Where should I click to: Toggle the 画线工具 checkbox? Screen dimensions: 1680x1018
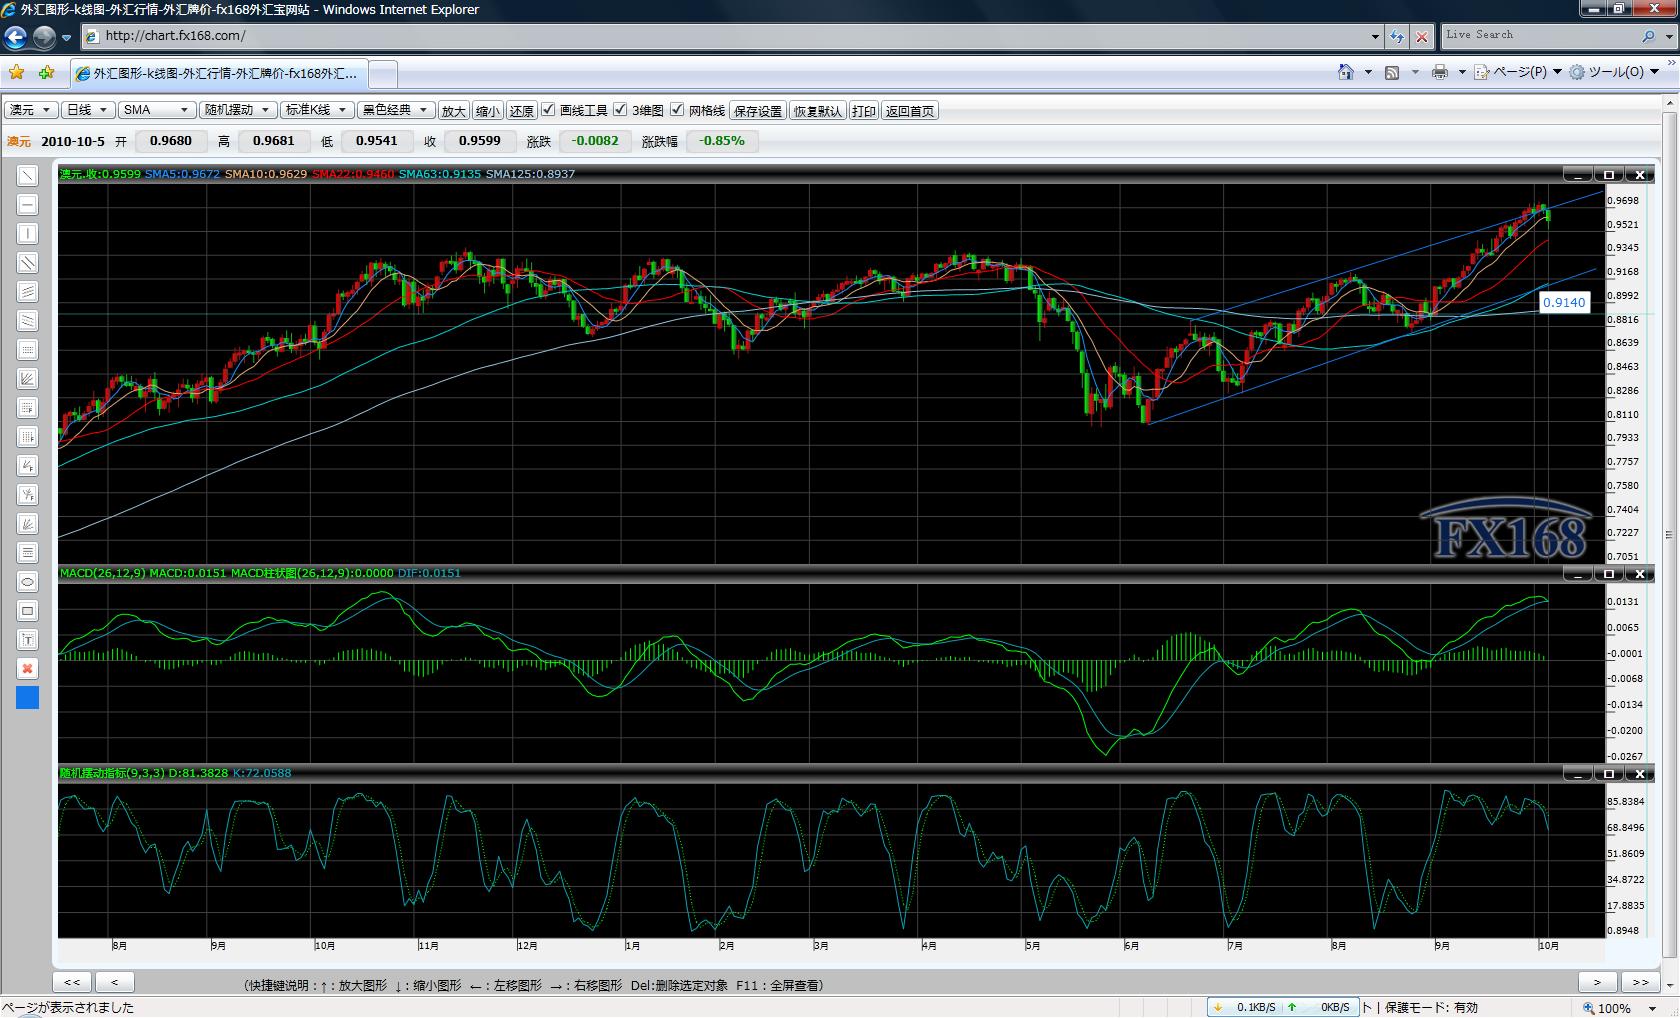(548, 110)
